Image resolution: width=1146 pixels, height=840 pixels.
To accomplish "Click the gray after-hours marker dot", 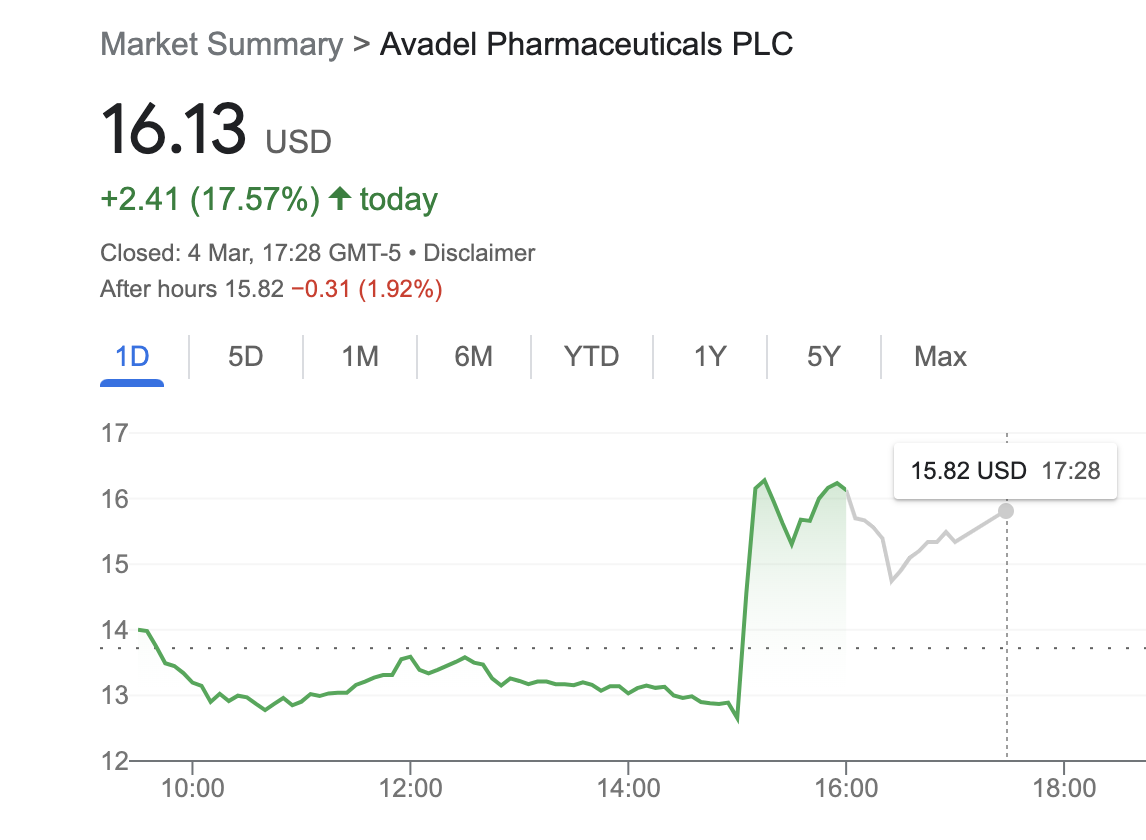I will coord(1006,511).
